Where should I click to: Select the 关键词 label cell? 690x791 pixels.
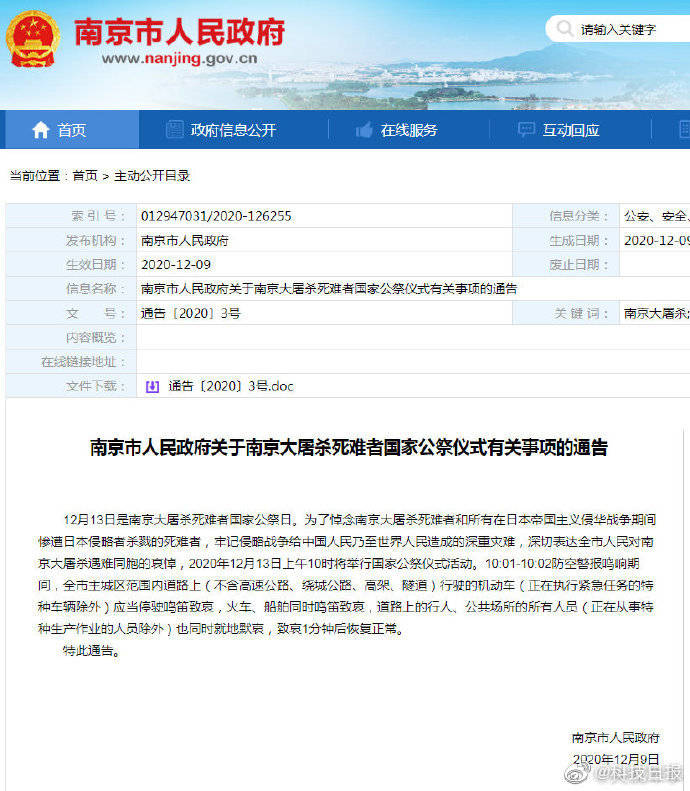click(566, 313)
